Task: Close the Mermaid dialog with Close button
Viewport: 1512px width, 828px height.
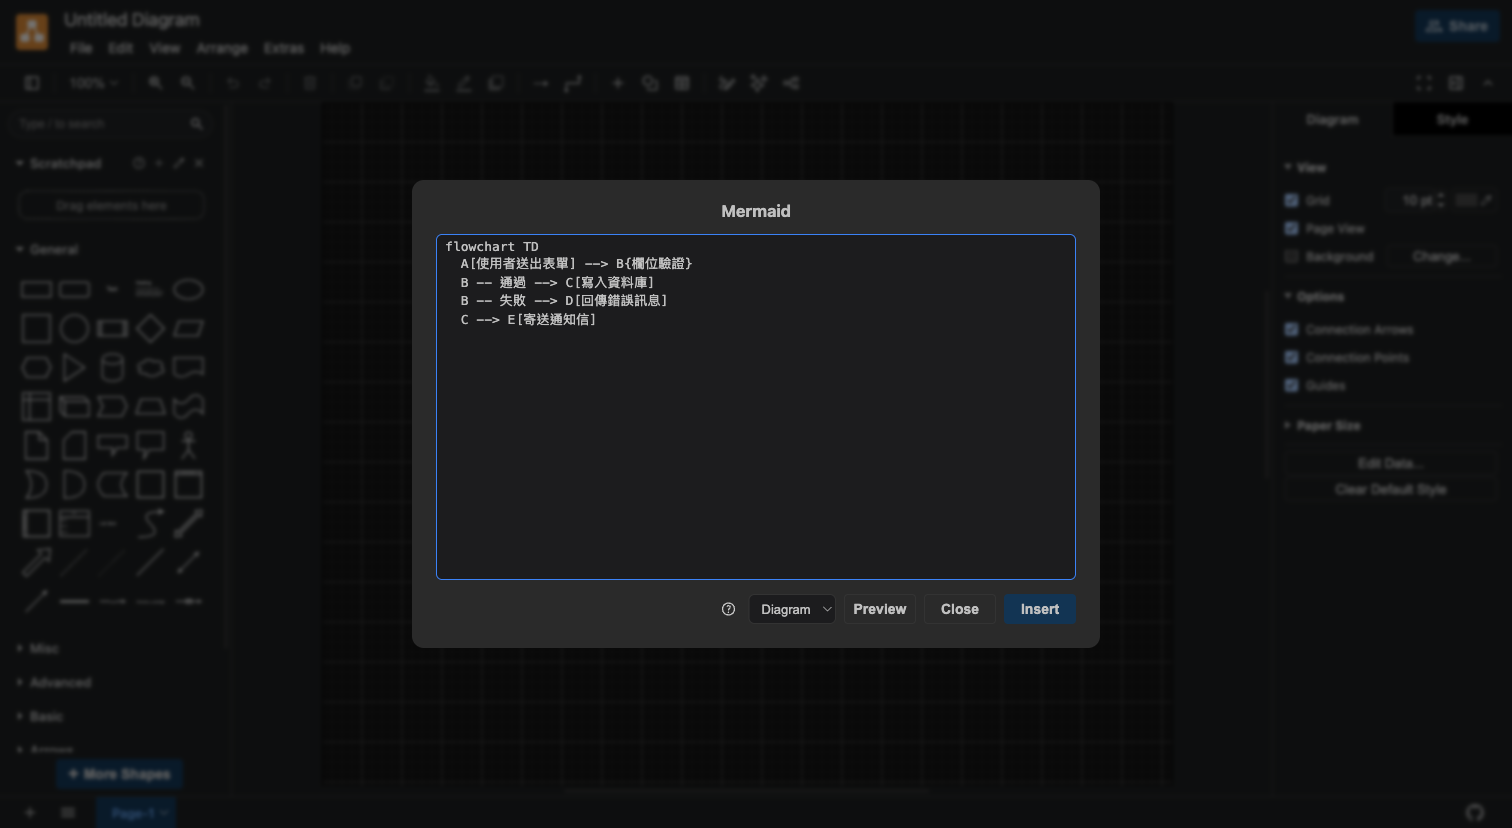Action: 960,609
